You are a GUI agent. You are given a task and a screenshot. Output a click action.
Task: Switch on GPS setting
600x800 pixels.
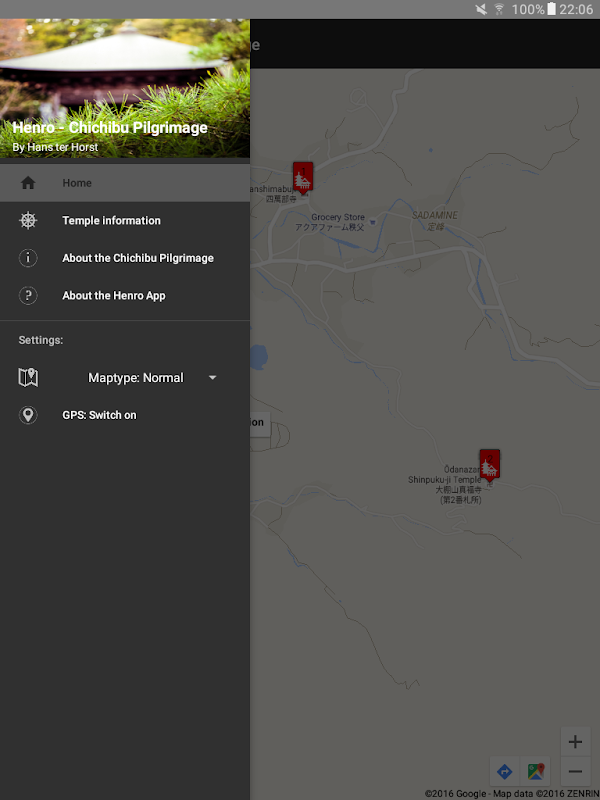125,415
